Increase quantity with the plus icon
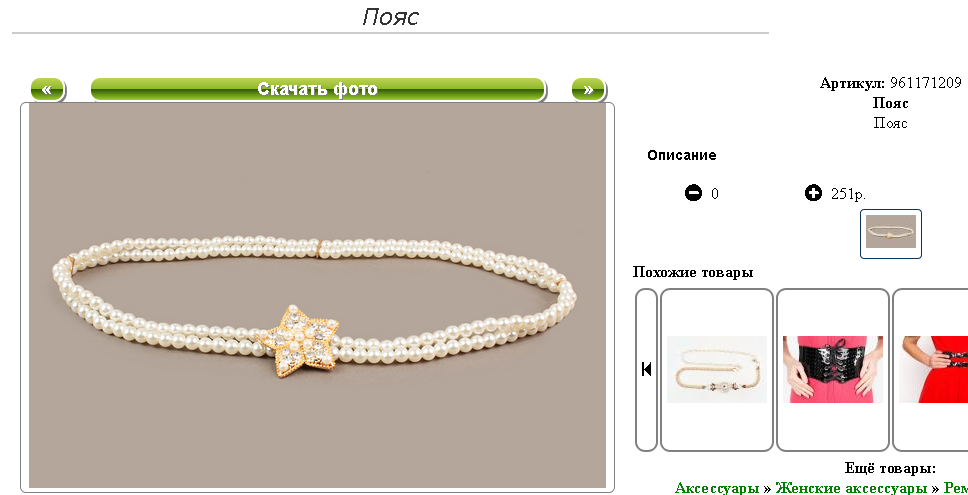 [x=814, y=193]
